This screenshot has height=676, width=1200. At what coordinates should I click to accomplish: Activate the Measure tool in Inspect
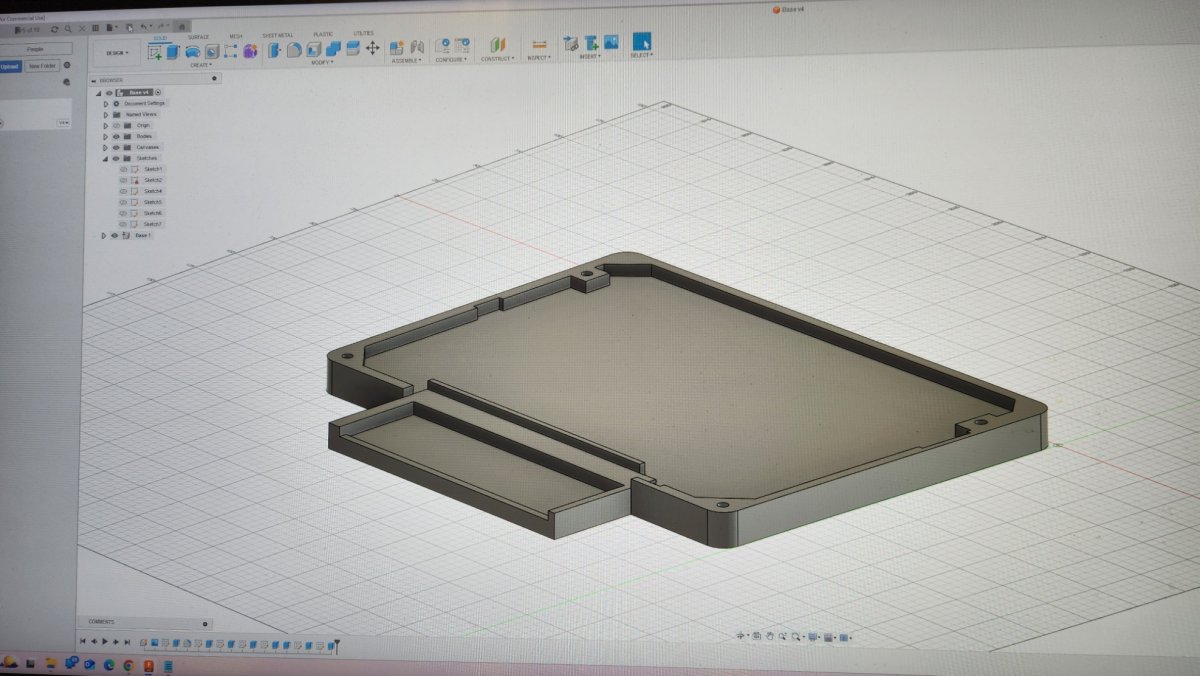click(539, 45)
